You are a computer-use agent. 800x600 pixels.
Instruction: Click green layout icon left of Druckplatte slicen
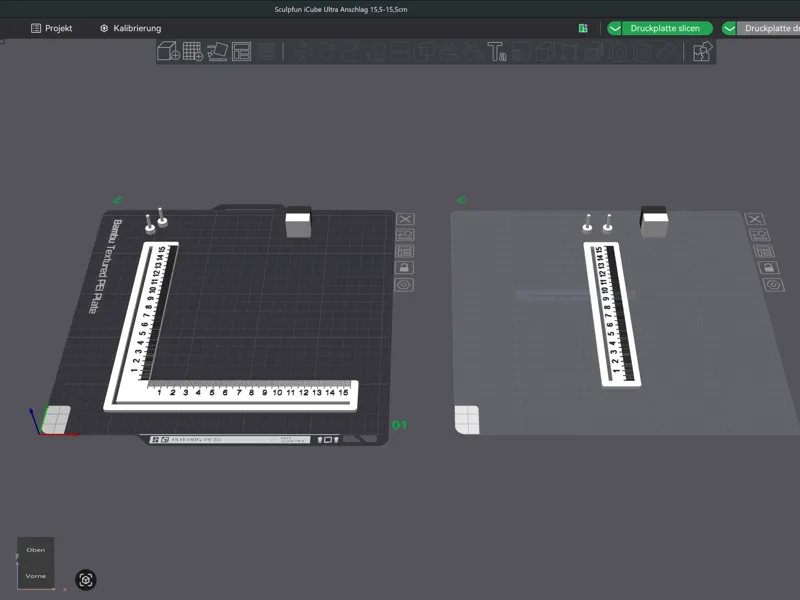[x=583, y=29]
